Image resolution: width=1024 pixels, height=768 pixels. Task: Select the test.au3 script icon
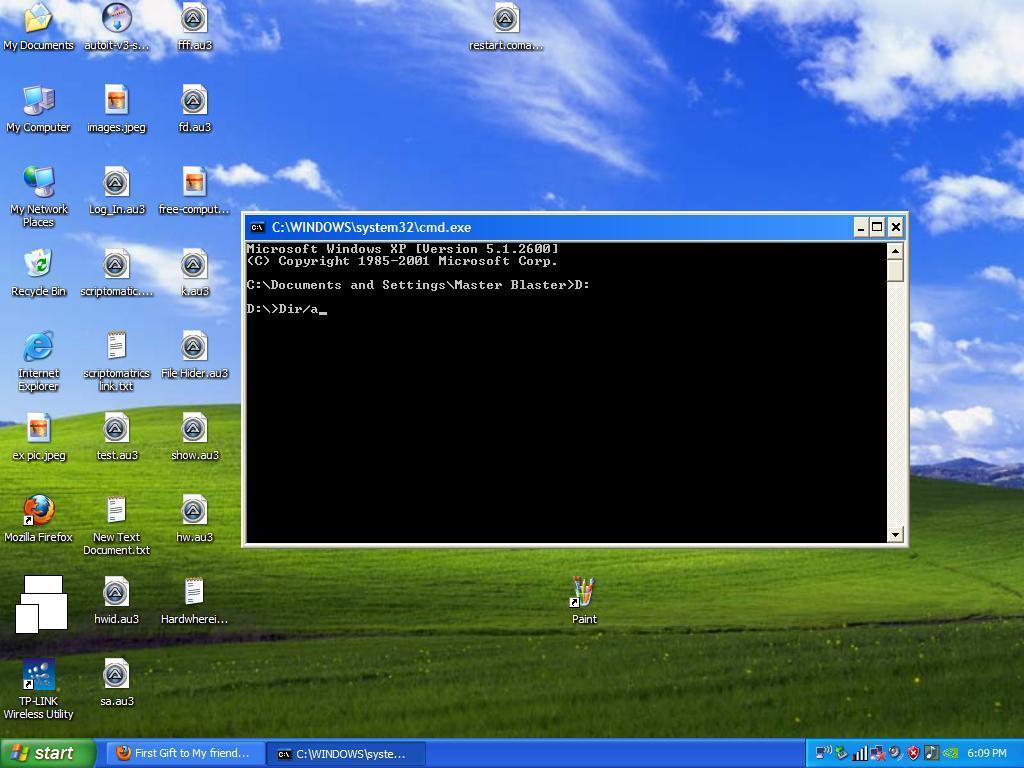(117, 437)
